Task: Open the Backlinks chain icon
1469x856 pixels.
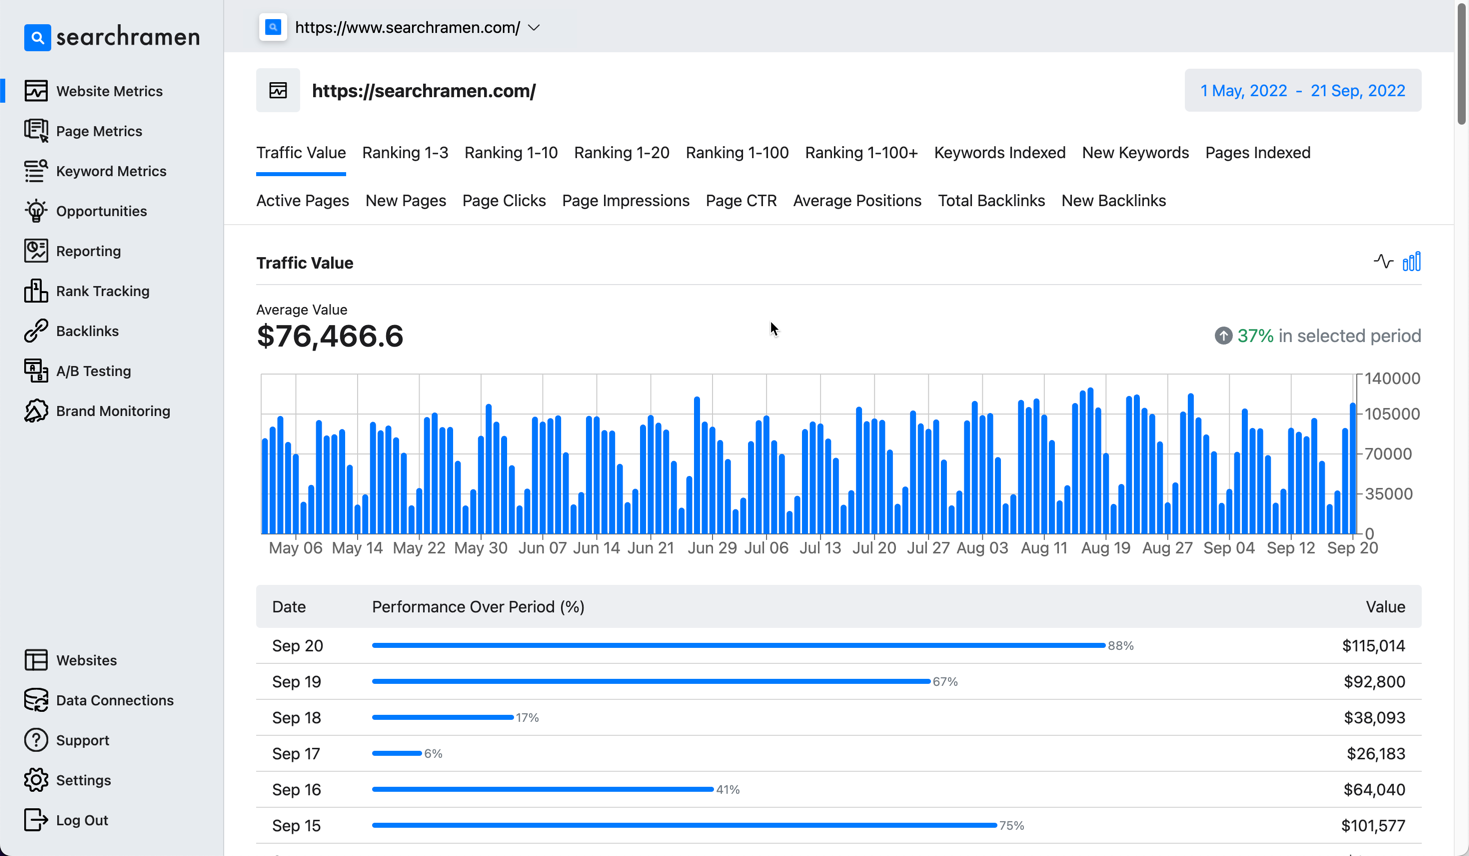Action: [x=36, y=331]
